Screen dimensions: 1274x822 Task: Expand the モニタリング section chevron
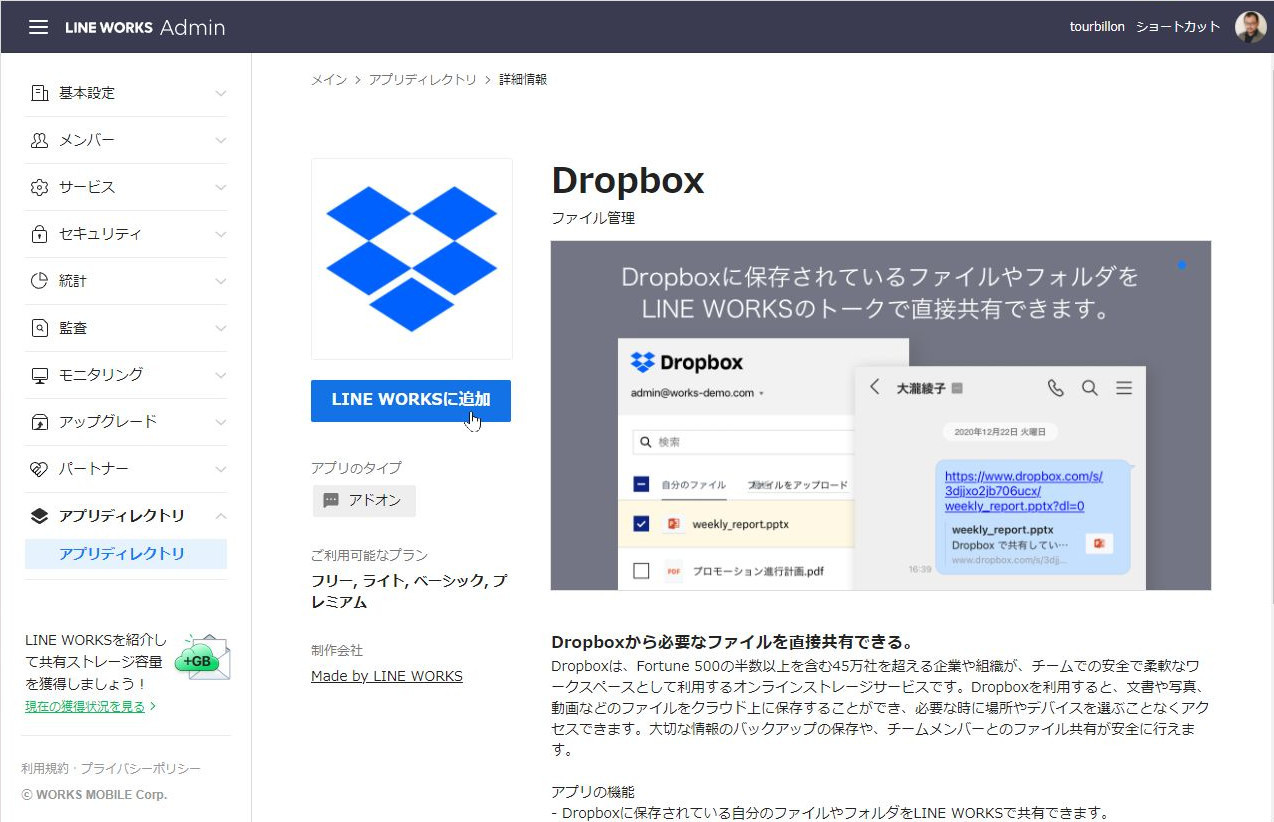pos(221,375)
